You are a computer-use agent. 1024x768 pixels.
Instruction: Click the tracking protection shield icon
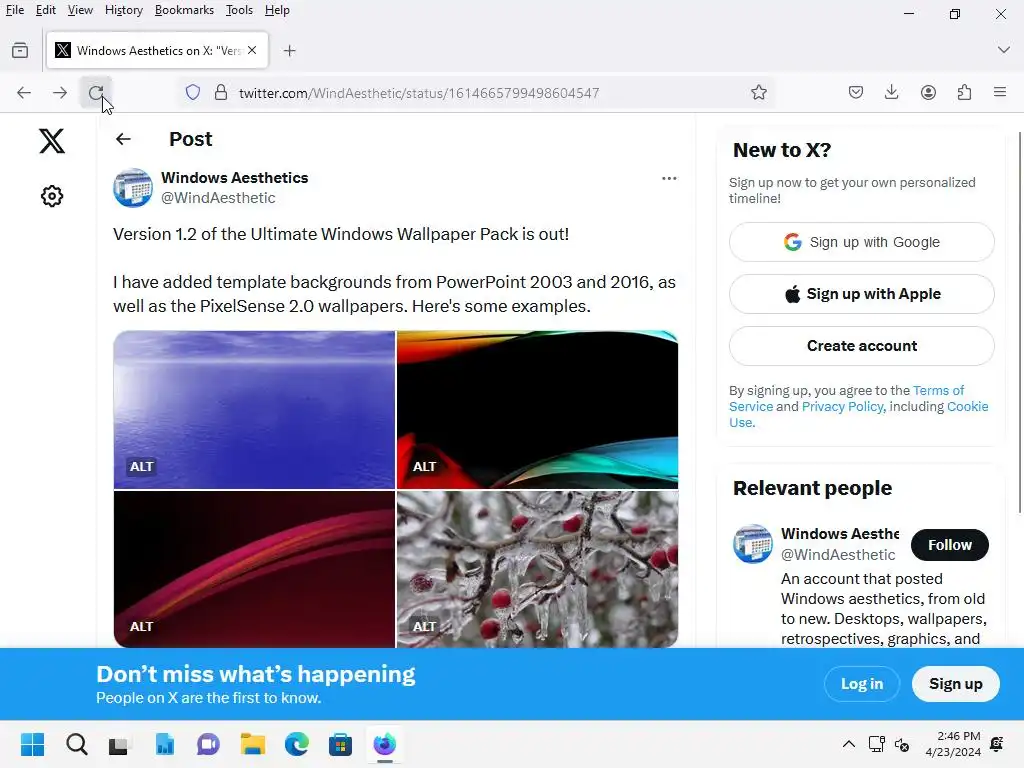click(x=193, y=93)
